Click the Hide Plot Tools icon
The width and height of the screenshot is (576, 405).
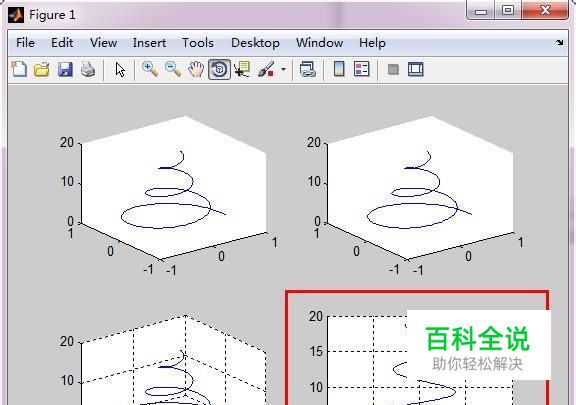(x=393, y=69)
